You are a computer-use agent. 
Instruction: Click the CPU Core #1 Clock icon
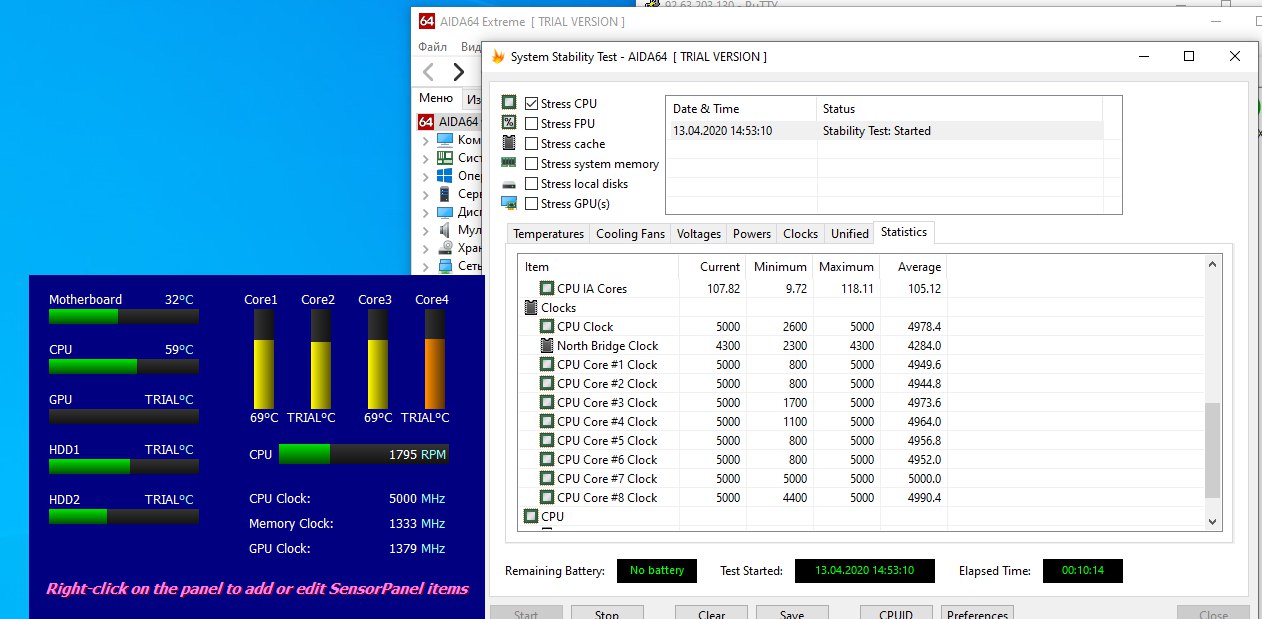pos(547,364)
